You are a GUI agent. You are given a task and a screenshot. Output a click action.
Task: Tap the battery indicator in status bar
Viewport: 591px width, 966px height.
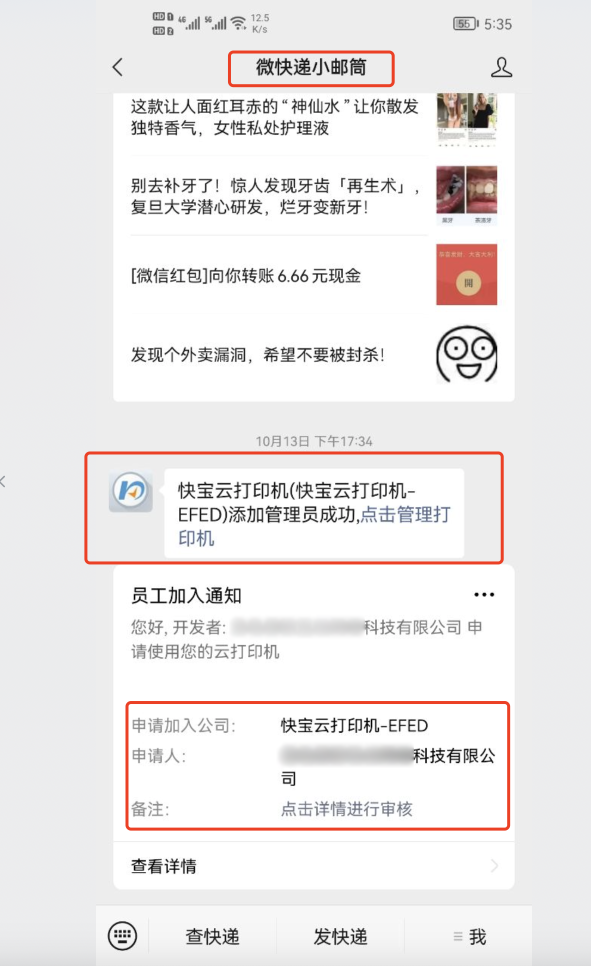pyautogui.click(x=465, y=24)
